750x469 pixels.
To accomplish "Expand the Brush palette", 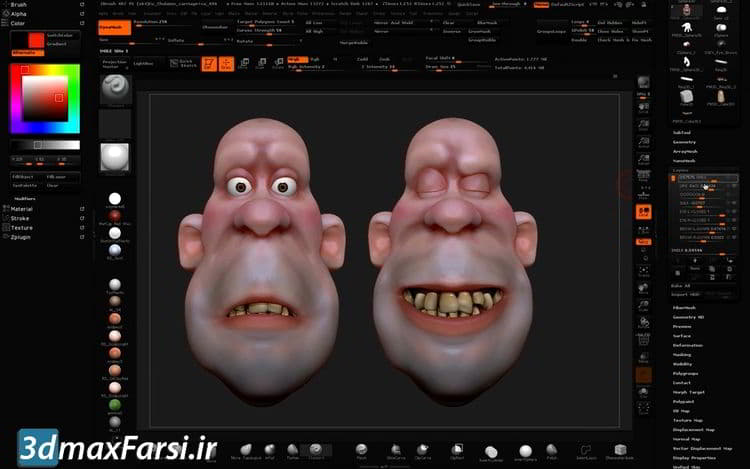I will click(19, 4).
